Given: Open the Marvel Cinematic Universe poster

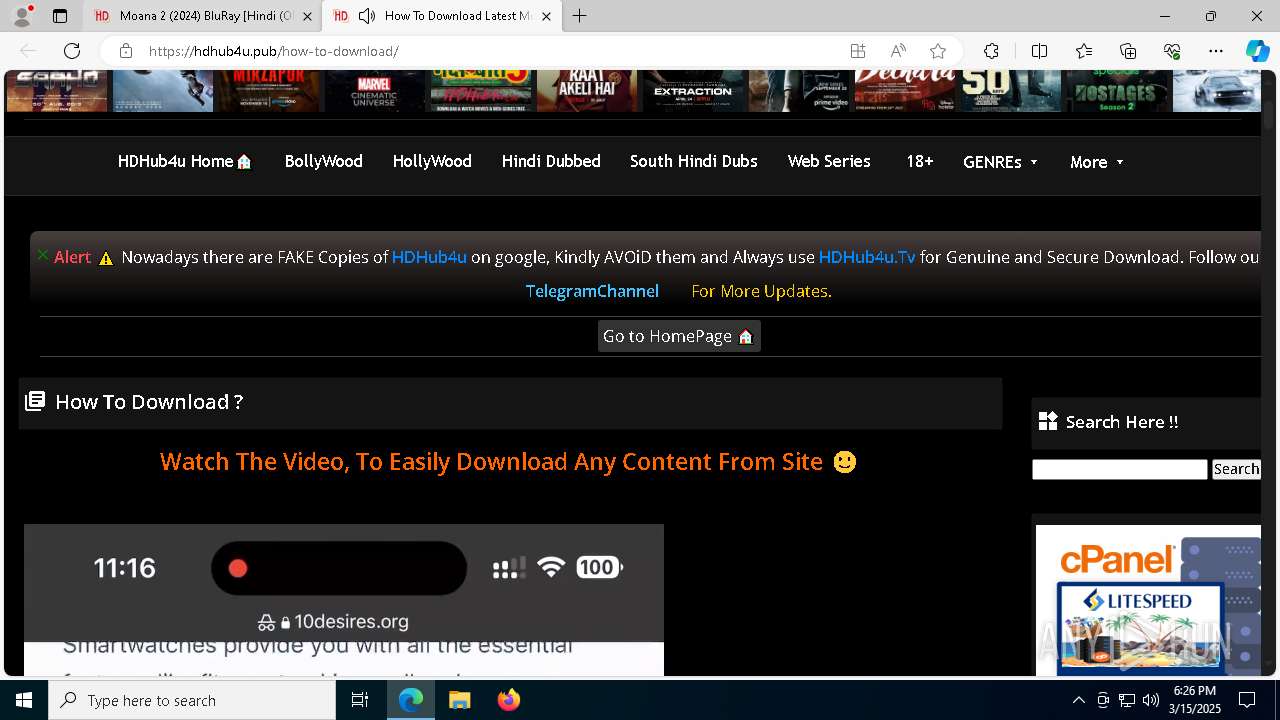Looking at the screenshot, I should pos(375,90).
